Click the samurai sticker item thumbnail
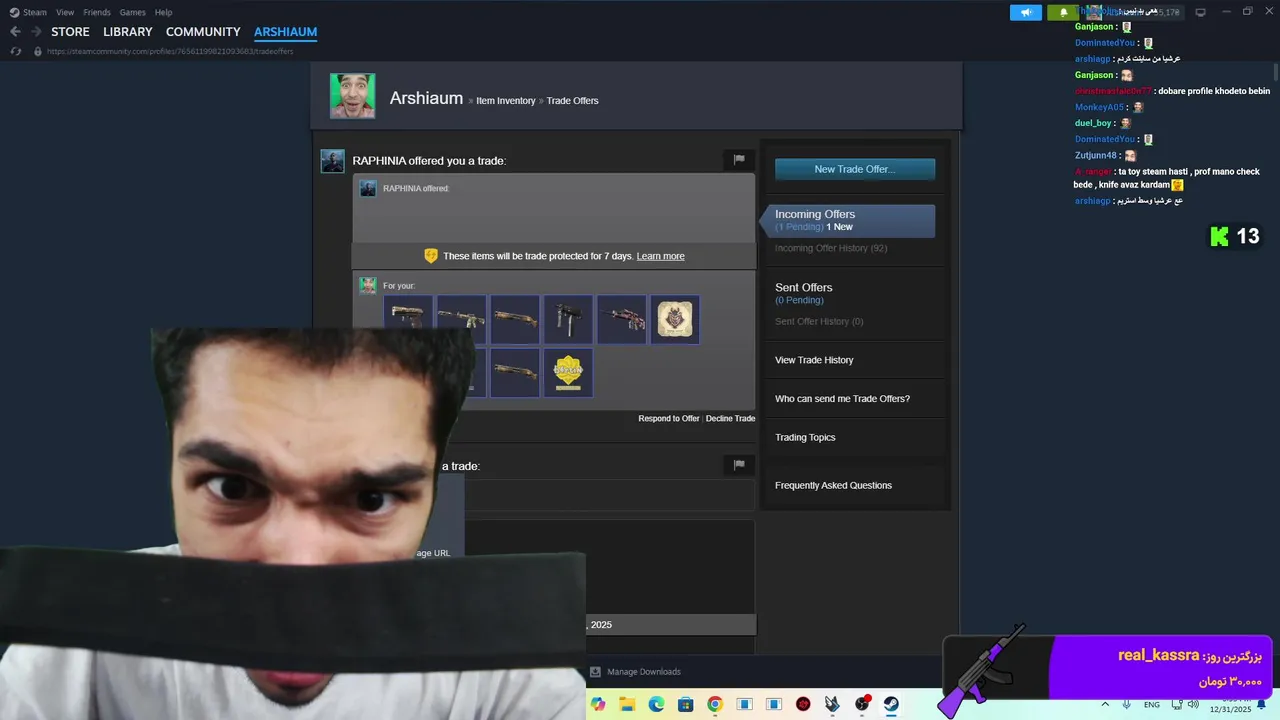Viewport: 1280px width, 720px height. 675,319
